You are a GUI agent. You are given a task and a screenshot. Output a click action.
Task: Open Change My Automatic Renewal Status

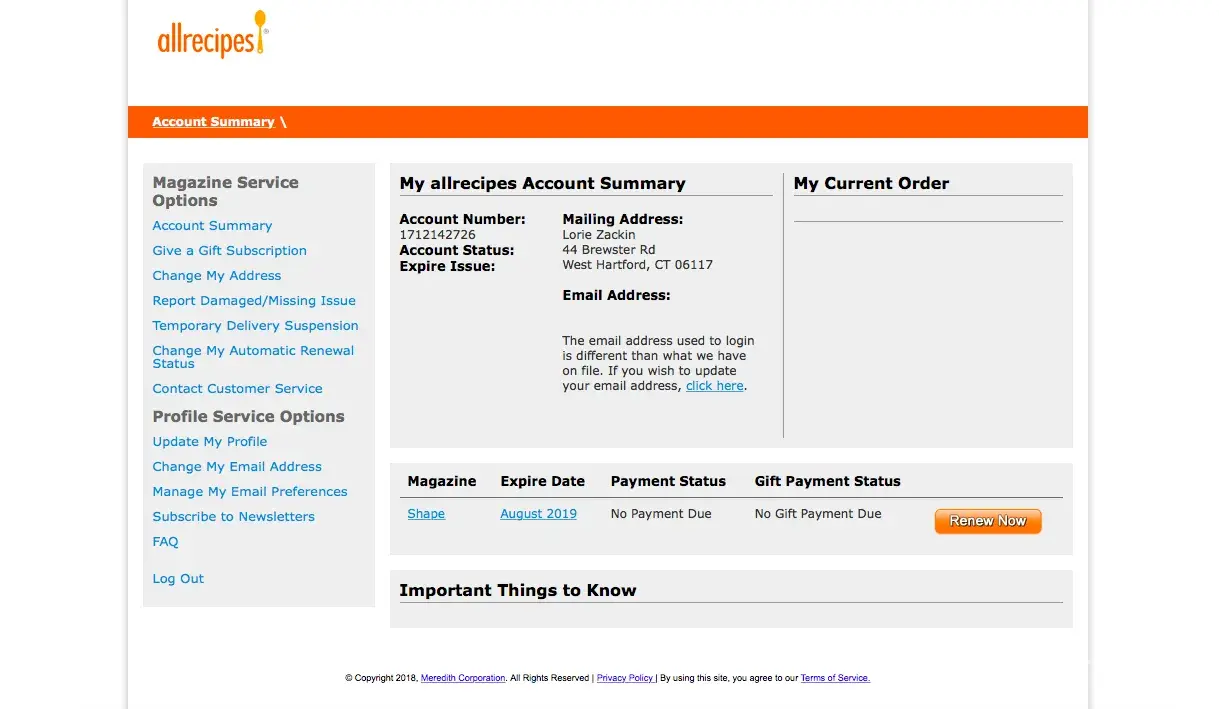coord(253,357)
